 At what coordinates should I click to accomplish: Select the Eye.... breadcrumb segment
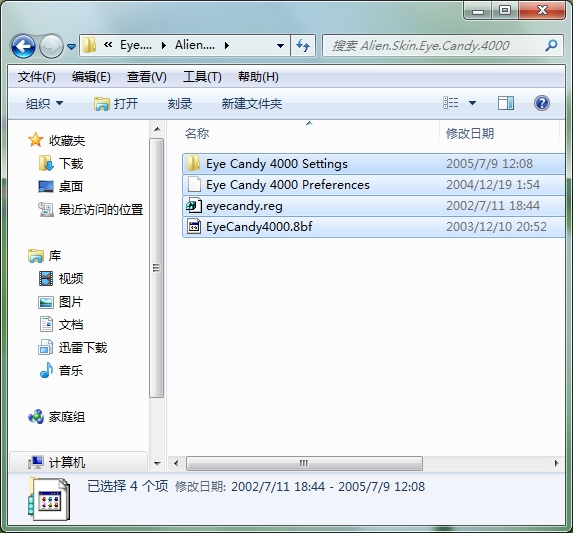[136, 45]
